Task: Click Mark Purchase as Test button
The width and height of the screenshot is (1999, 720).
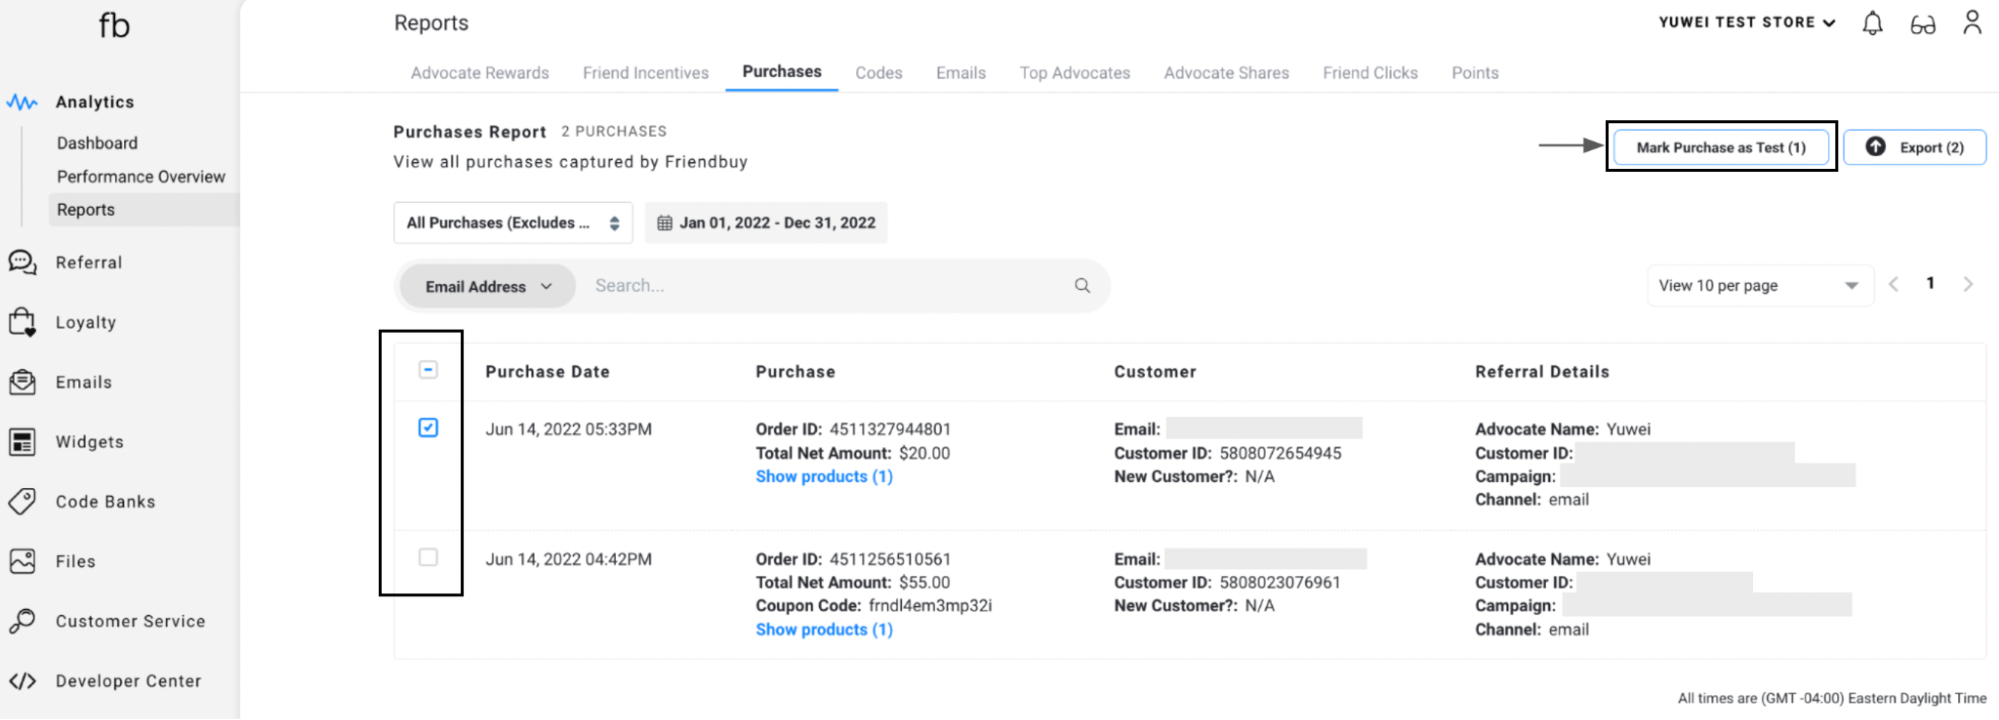Action: click(x=1721, y=147)
